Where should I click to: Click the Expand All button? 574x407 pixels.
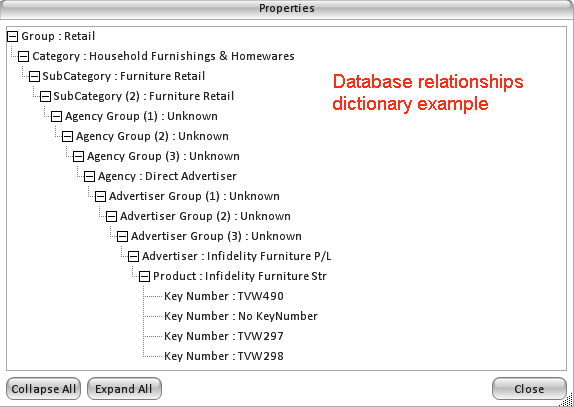tap(124, 389)
